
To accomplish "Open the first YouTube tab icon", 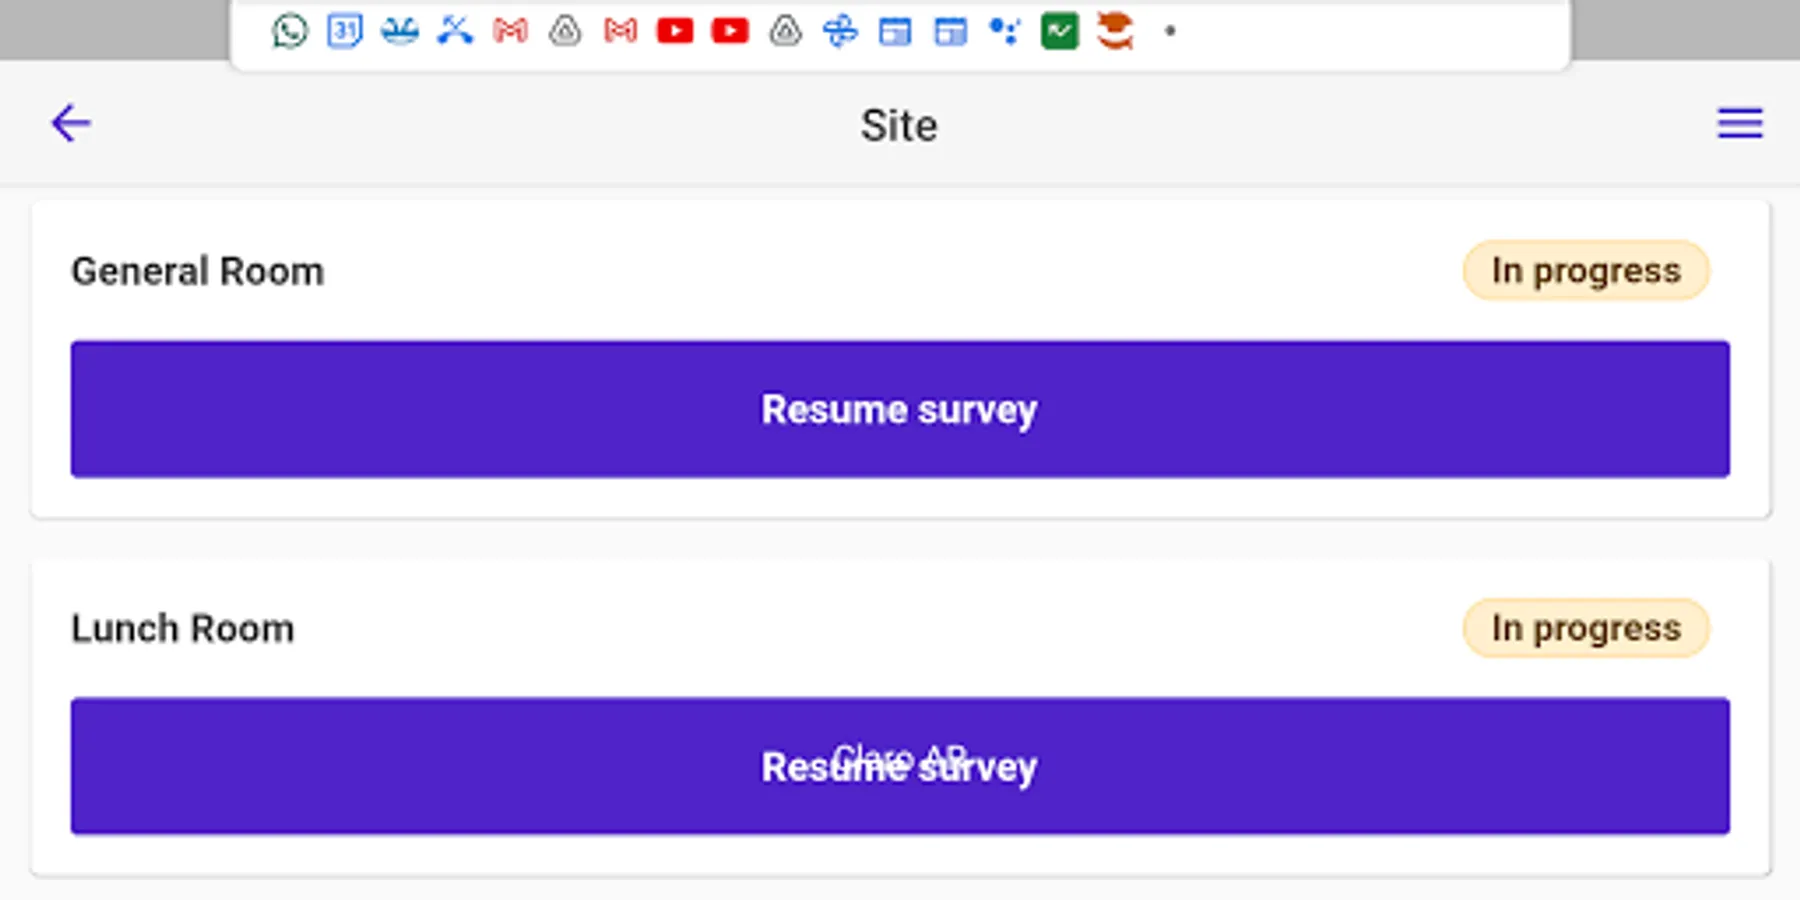I will (675, 32).
